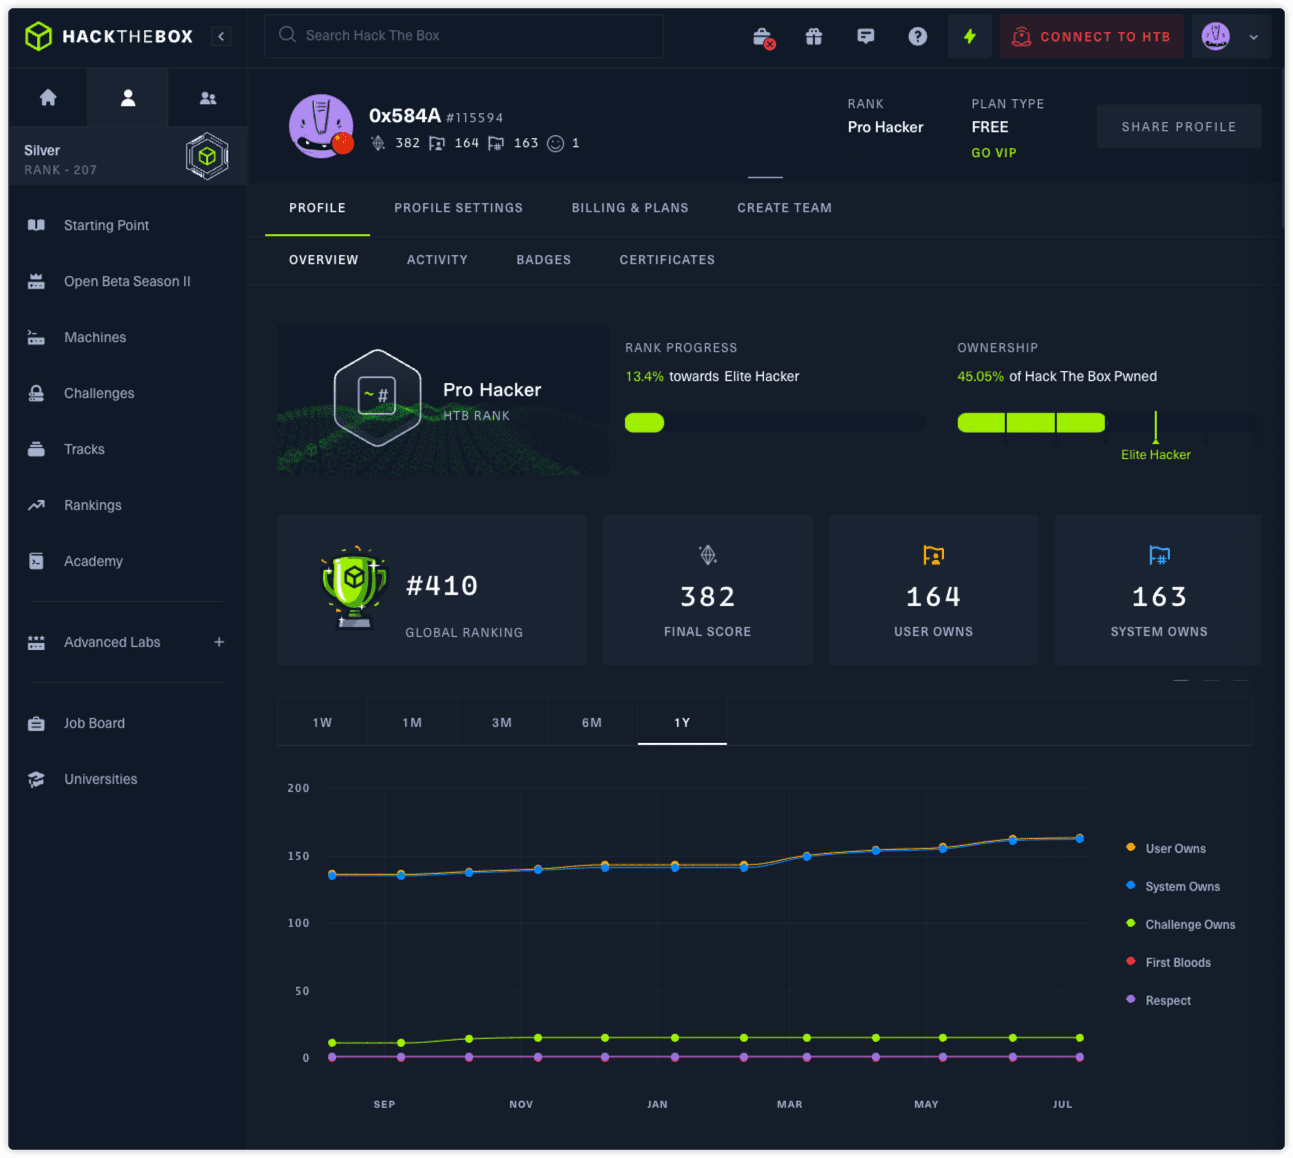Expand the Advanced Labs plus button
This screenshot has height=1158, width=1293.
pos(219,642)
